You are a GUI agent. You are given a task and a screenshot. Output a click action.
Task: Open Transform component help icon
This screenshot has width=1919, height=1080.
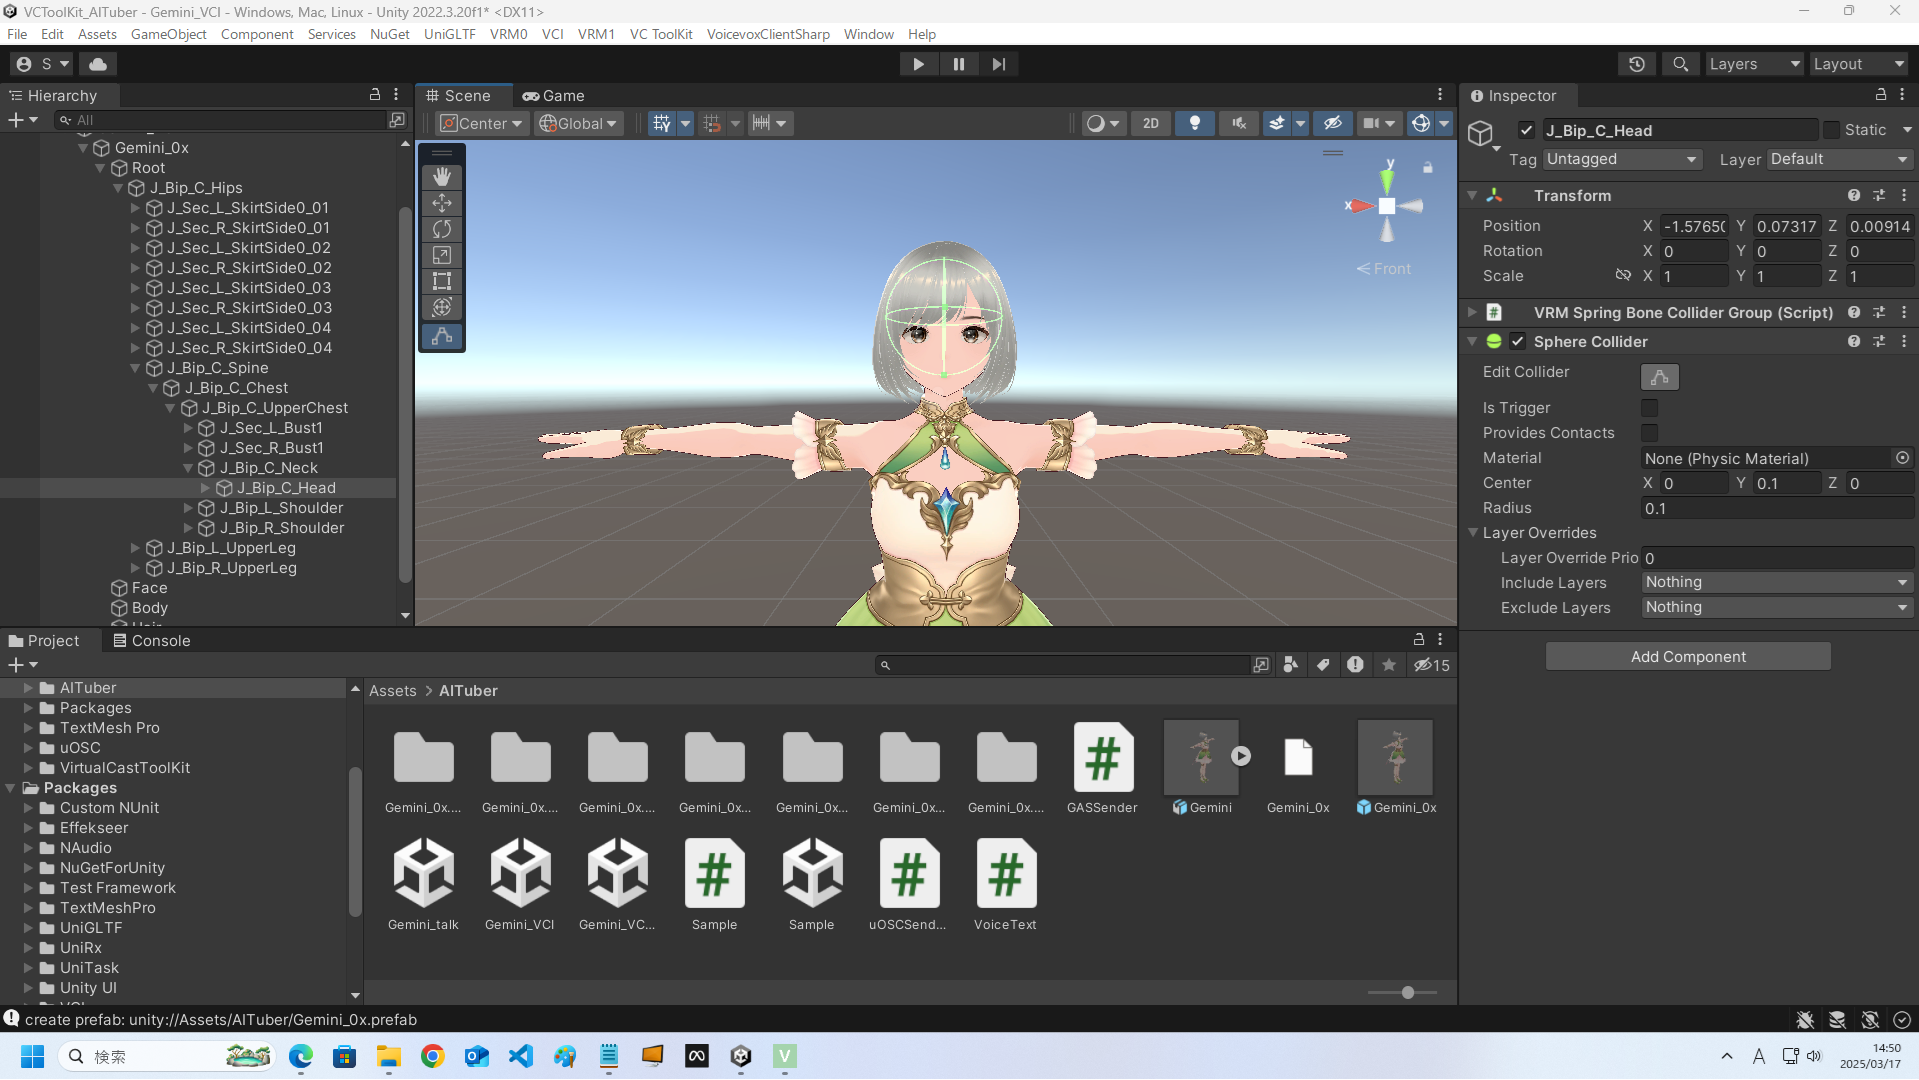[x=1854, y=196]
